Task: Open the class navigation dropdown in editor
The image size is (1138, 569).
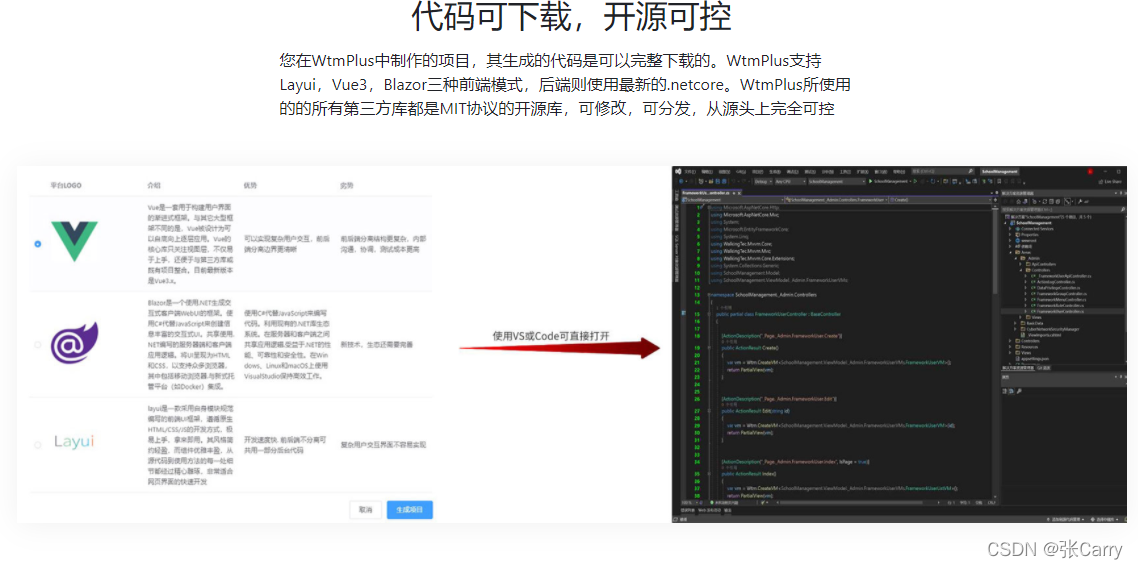Action: pyautogui.click(x=837, y=200)
